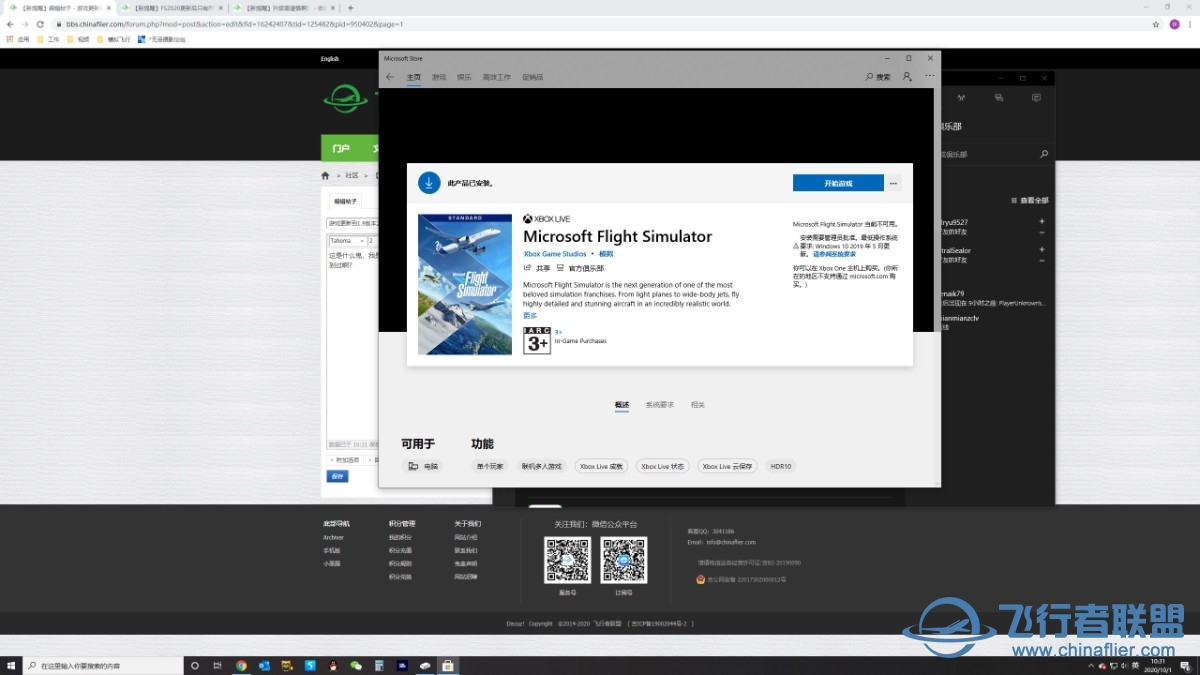The height and width of the screenshot is (675, 1200).
Task: Switch to the 系统要求 tab
Action: (660, 405)
